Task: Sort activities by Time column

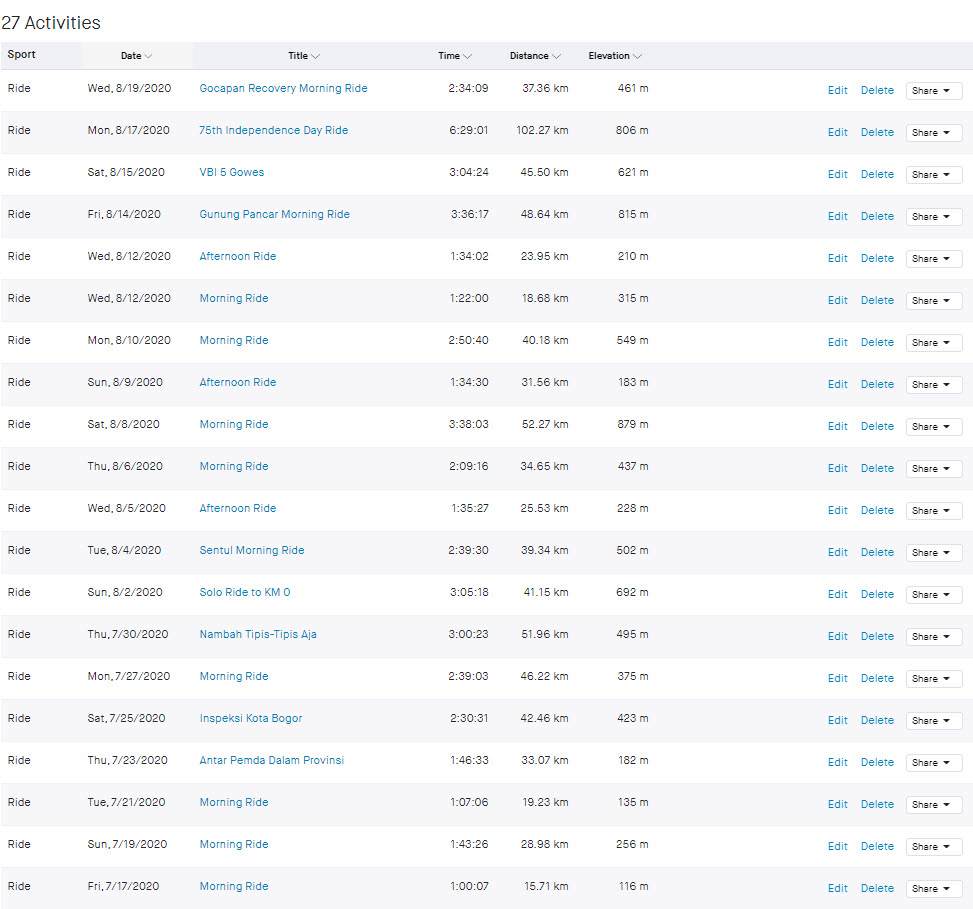Action: (454, 56)
